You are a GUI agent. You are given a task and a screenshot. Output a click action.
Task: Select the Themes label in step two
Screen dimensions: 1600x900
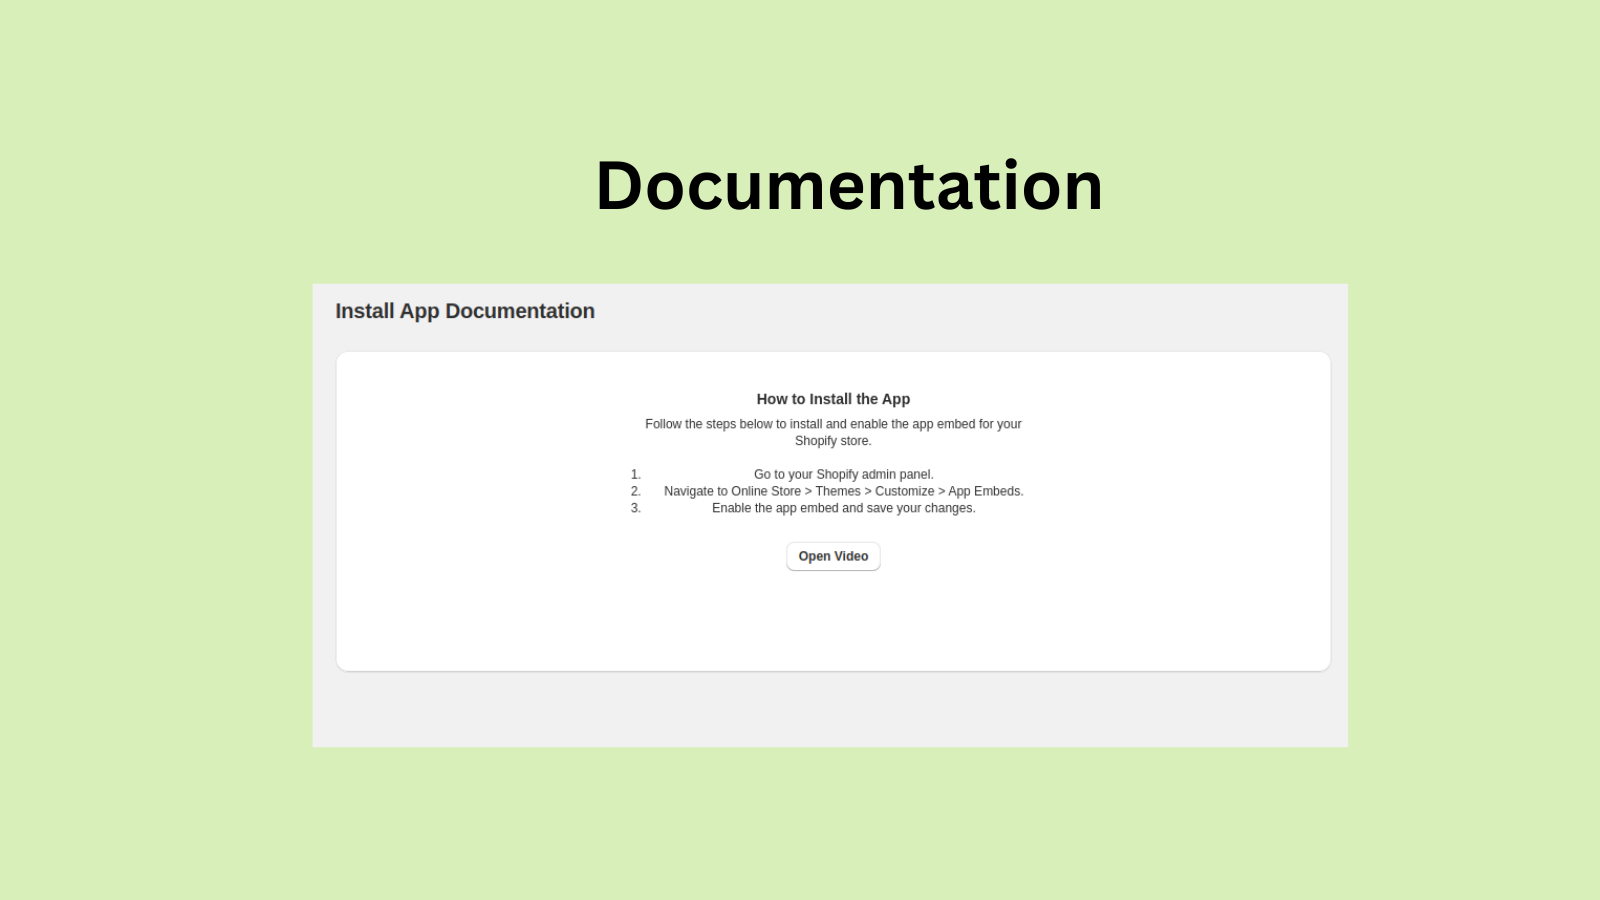click(838, 491)
